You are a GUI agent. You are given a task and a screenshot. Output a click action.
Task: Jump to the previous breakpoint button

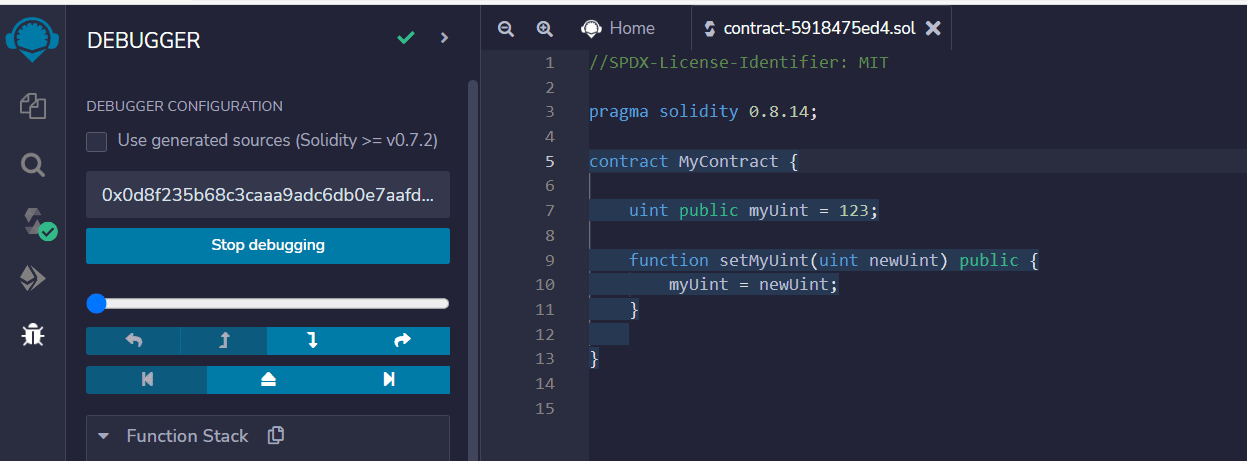point(147,380)
